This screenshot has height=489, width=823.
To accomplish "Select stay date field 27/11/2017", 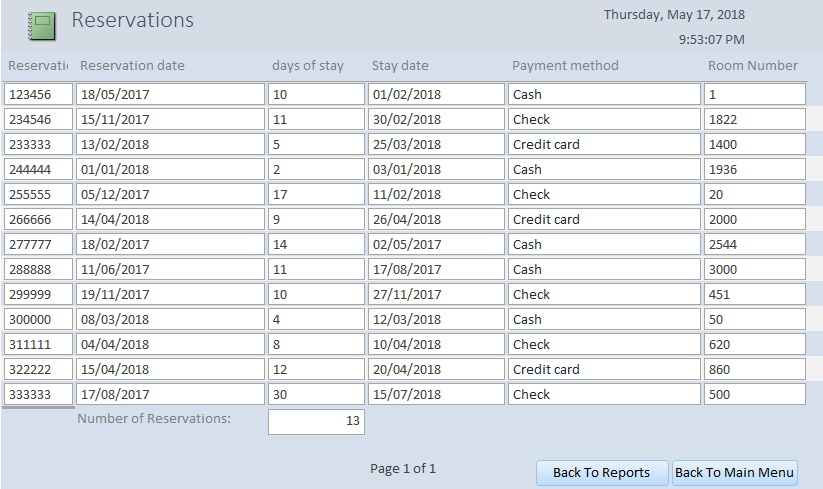I will click(x=436, y=294).
